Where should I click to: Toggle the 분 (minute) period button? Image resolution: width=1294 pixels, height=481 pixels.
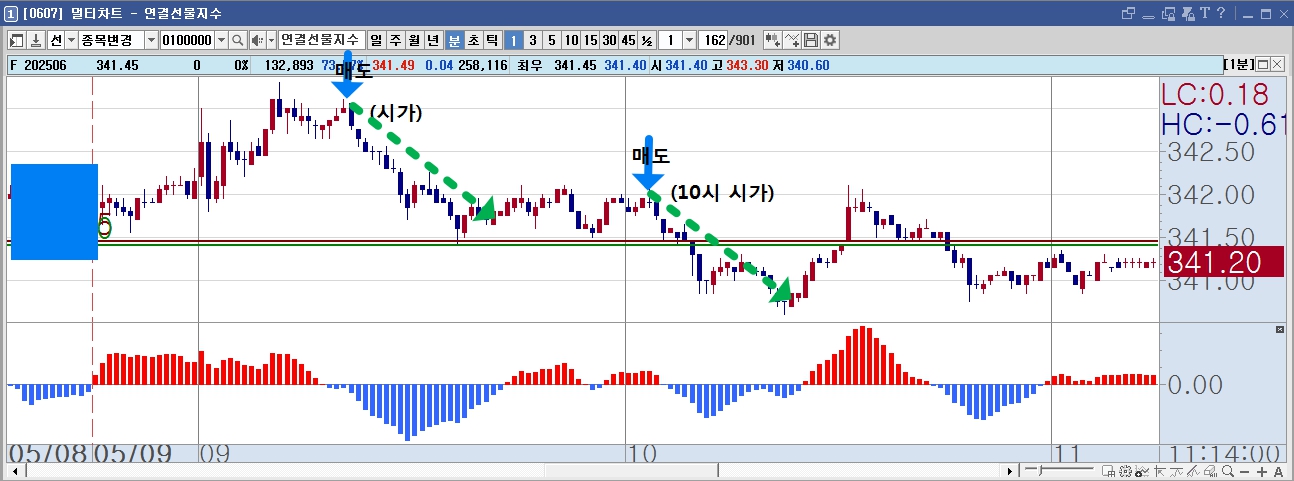455,40
